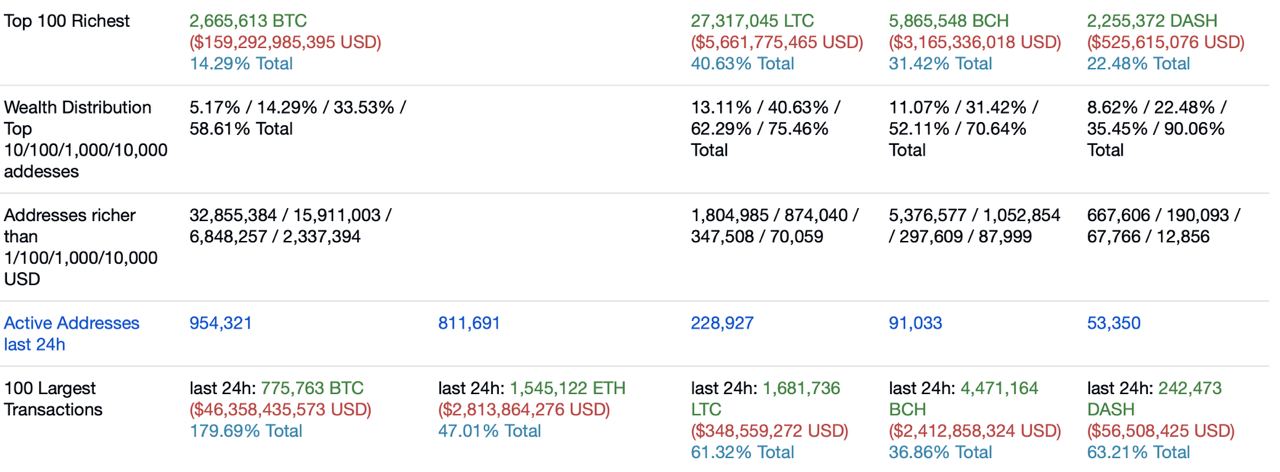The height and width of the screenshot is (472, 1280).
Task: Select the 242,473 DASH last 24h amount
Action: click(1154, 399)
